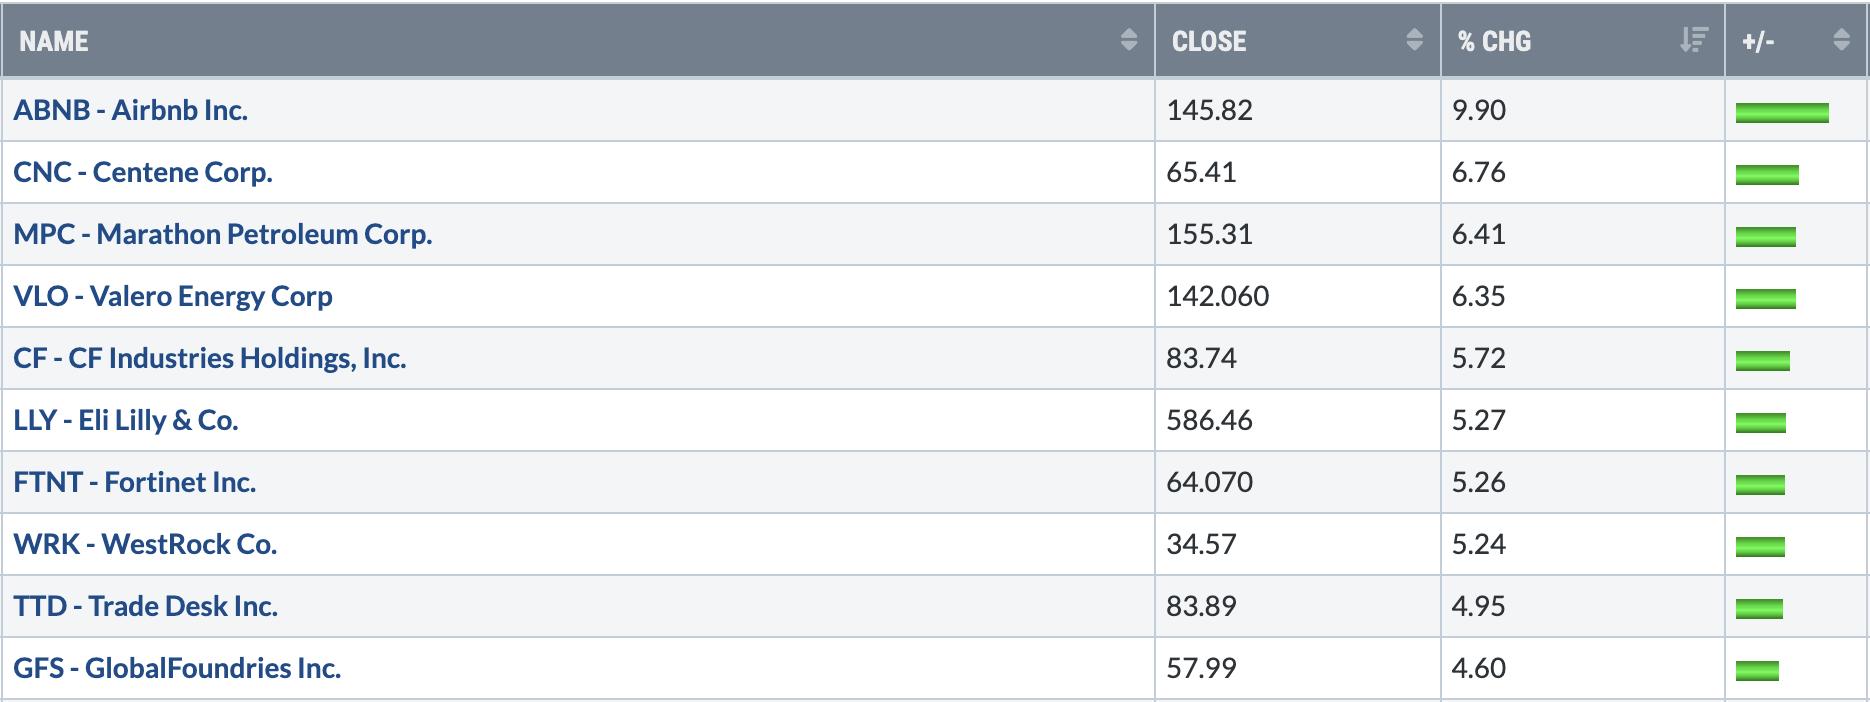Viewport: 1870px width, 702px height.
Task: Click the CLOSE column sort arrows
Action: (1414, 40)
